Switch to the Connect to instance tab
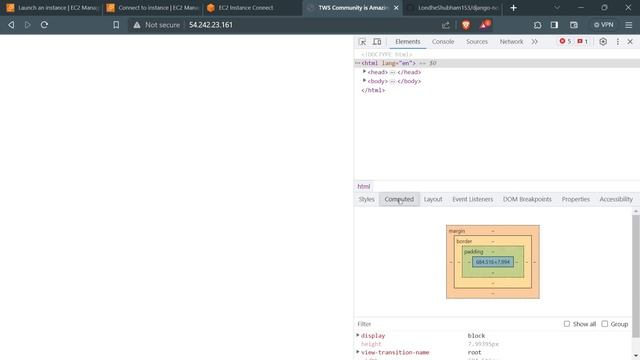The image size is (640, 360). click(153, 8)
